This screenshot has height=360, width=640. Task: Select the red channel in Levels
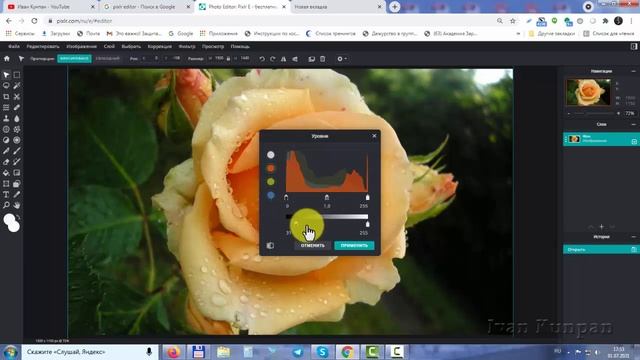(271, 168)
